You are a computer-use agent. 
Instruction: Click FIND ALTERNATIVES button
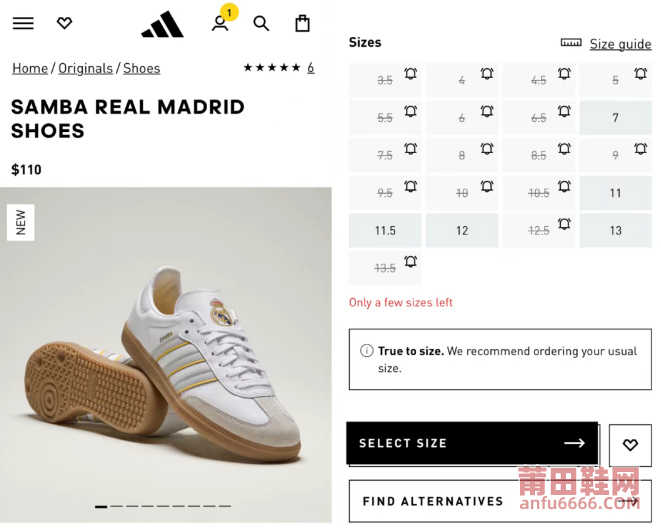[500, 501]
